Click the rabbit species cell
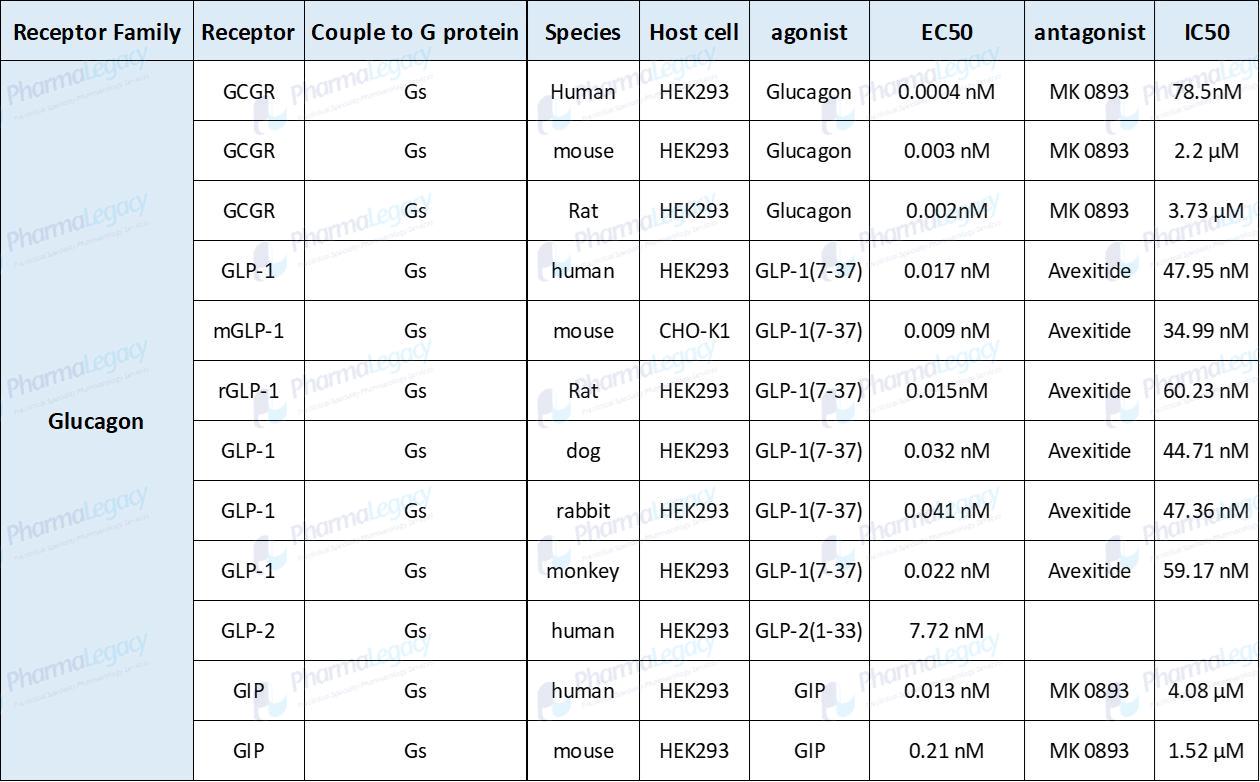 [583, 511]
